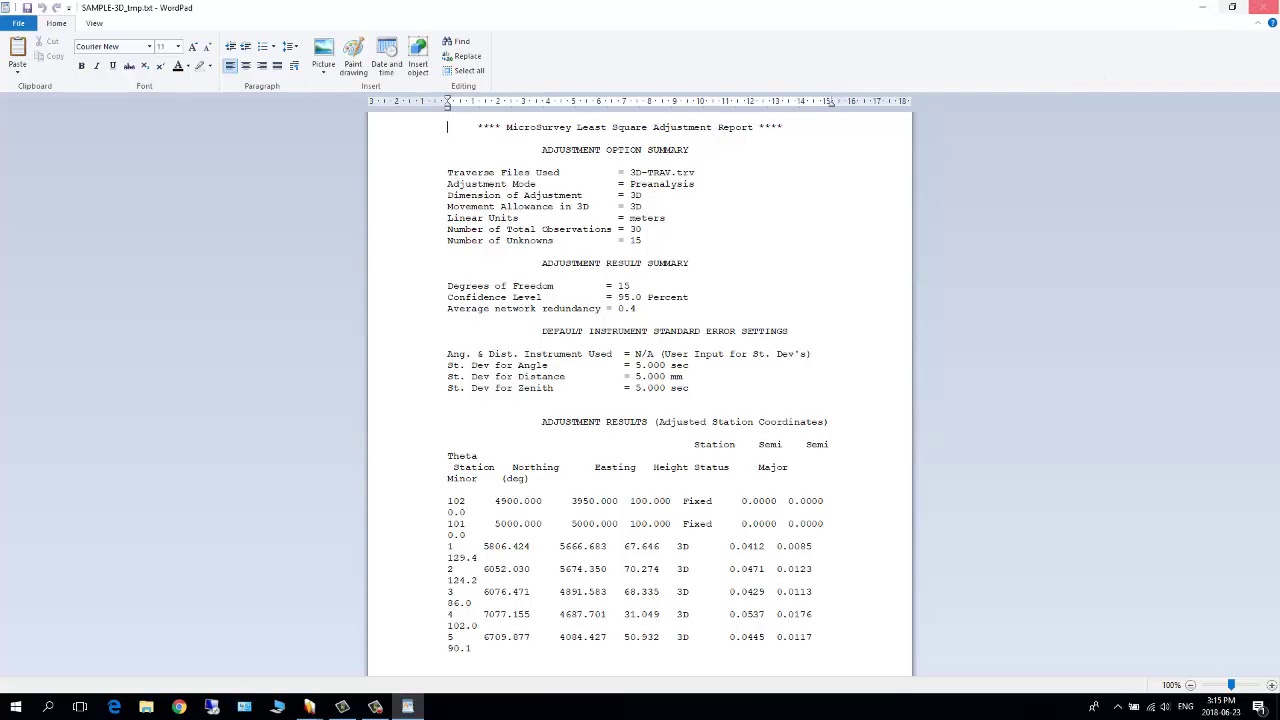This screenshot has width=1280, height=720.
Task: Toggle Superscript formatting
Action: click(x=160, y=66)
